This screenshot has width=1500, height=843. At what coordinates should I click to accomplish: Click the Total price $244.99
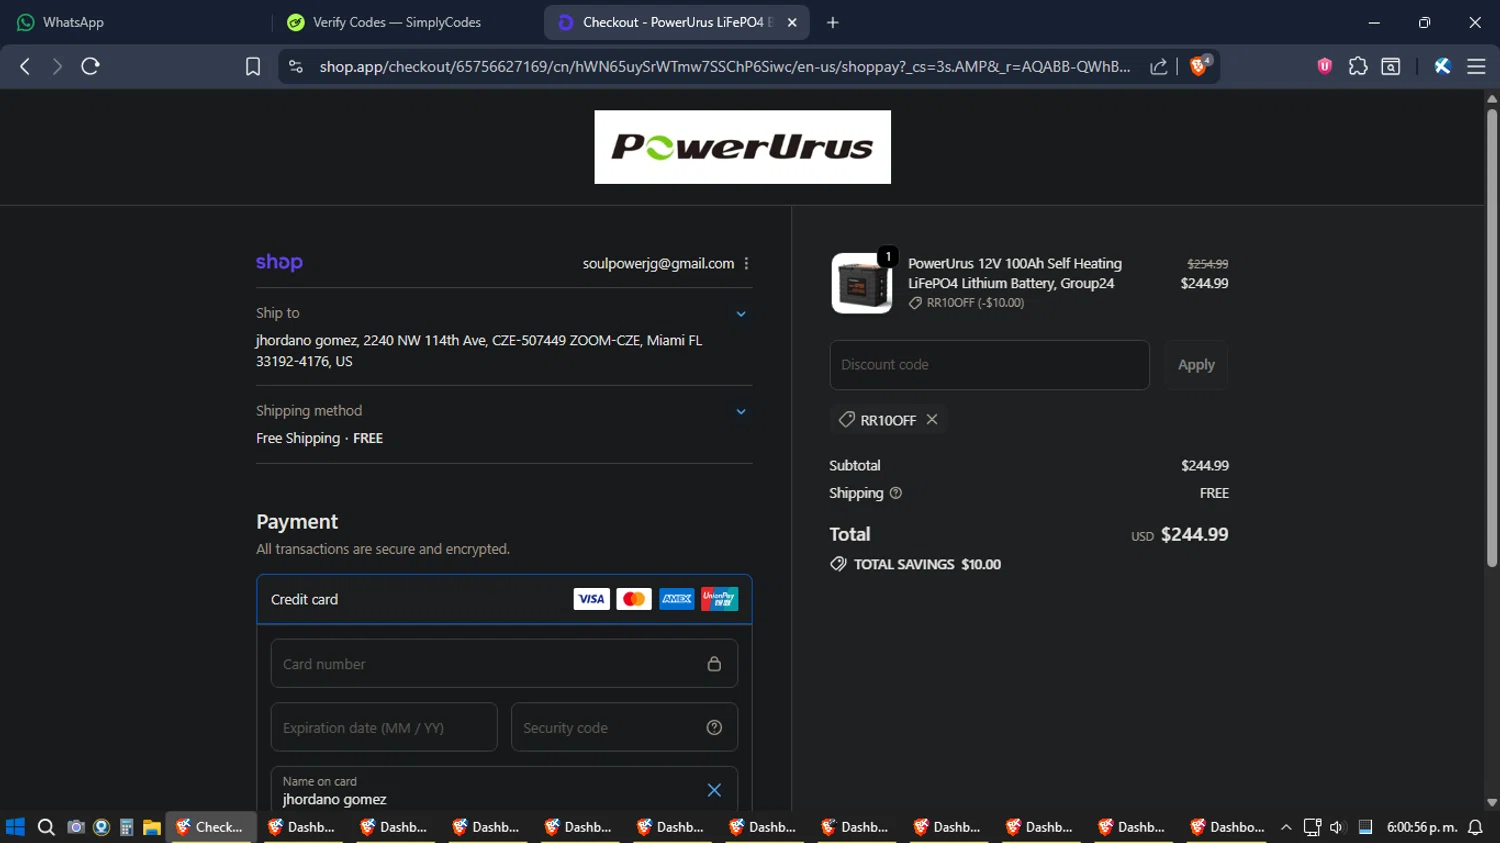tap(1194, 535)
